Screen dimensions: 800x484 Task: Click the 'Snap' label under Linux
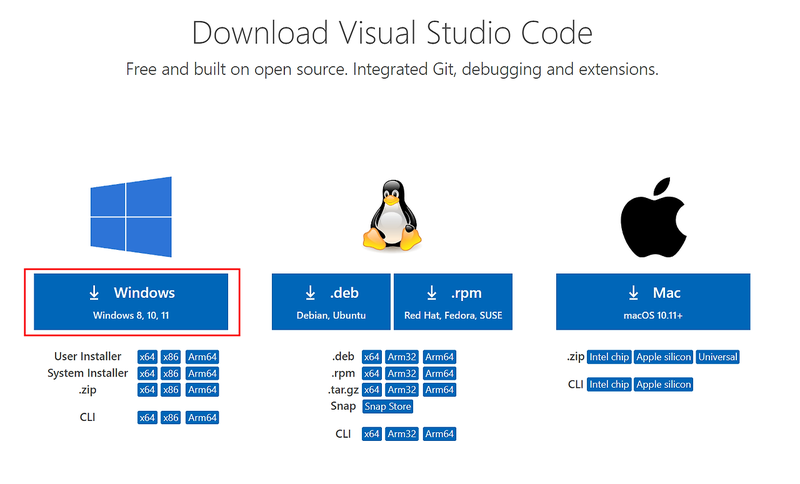coord(343,406)
